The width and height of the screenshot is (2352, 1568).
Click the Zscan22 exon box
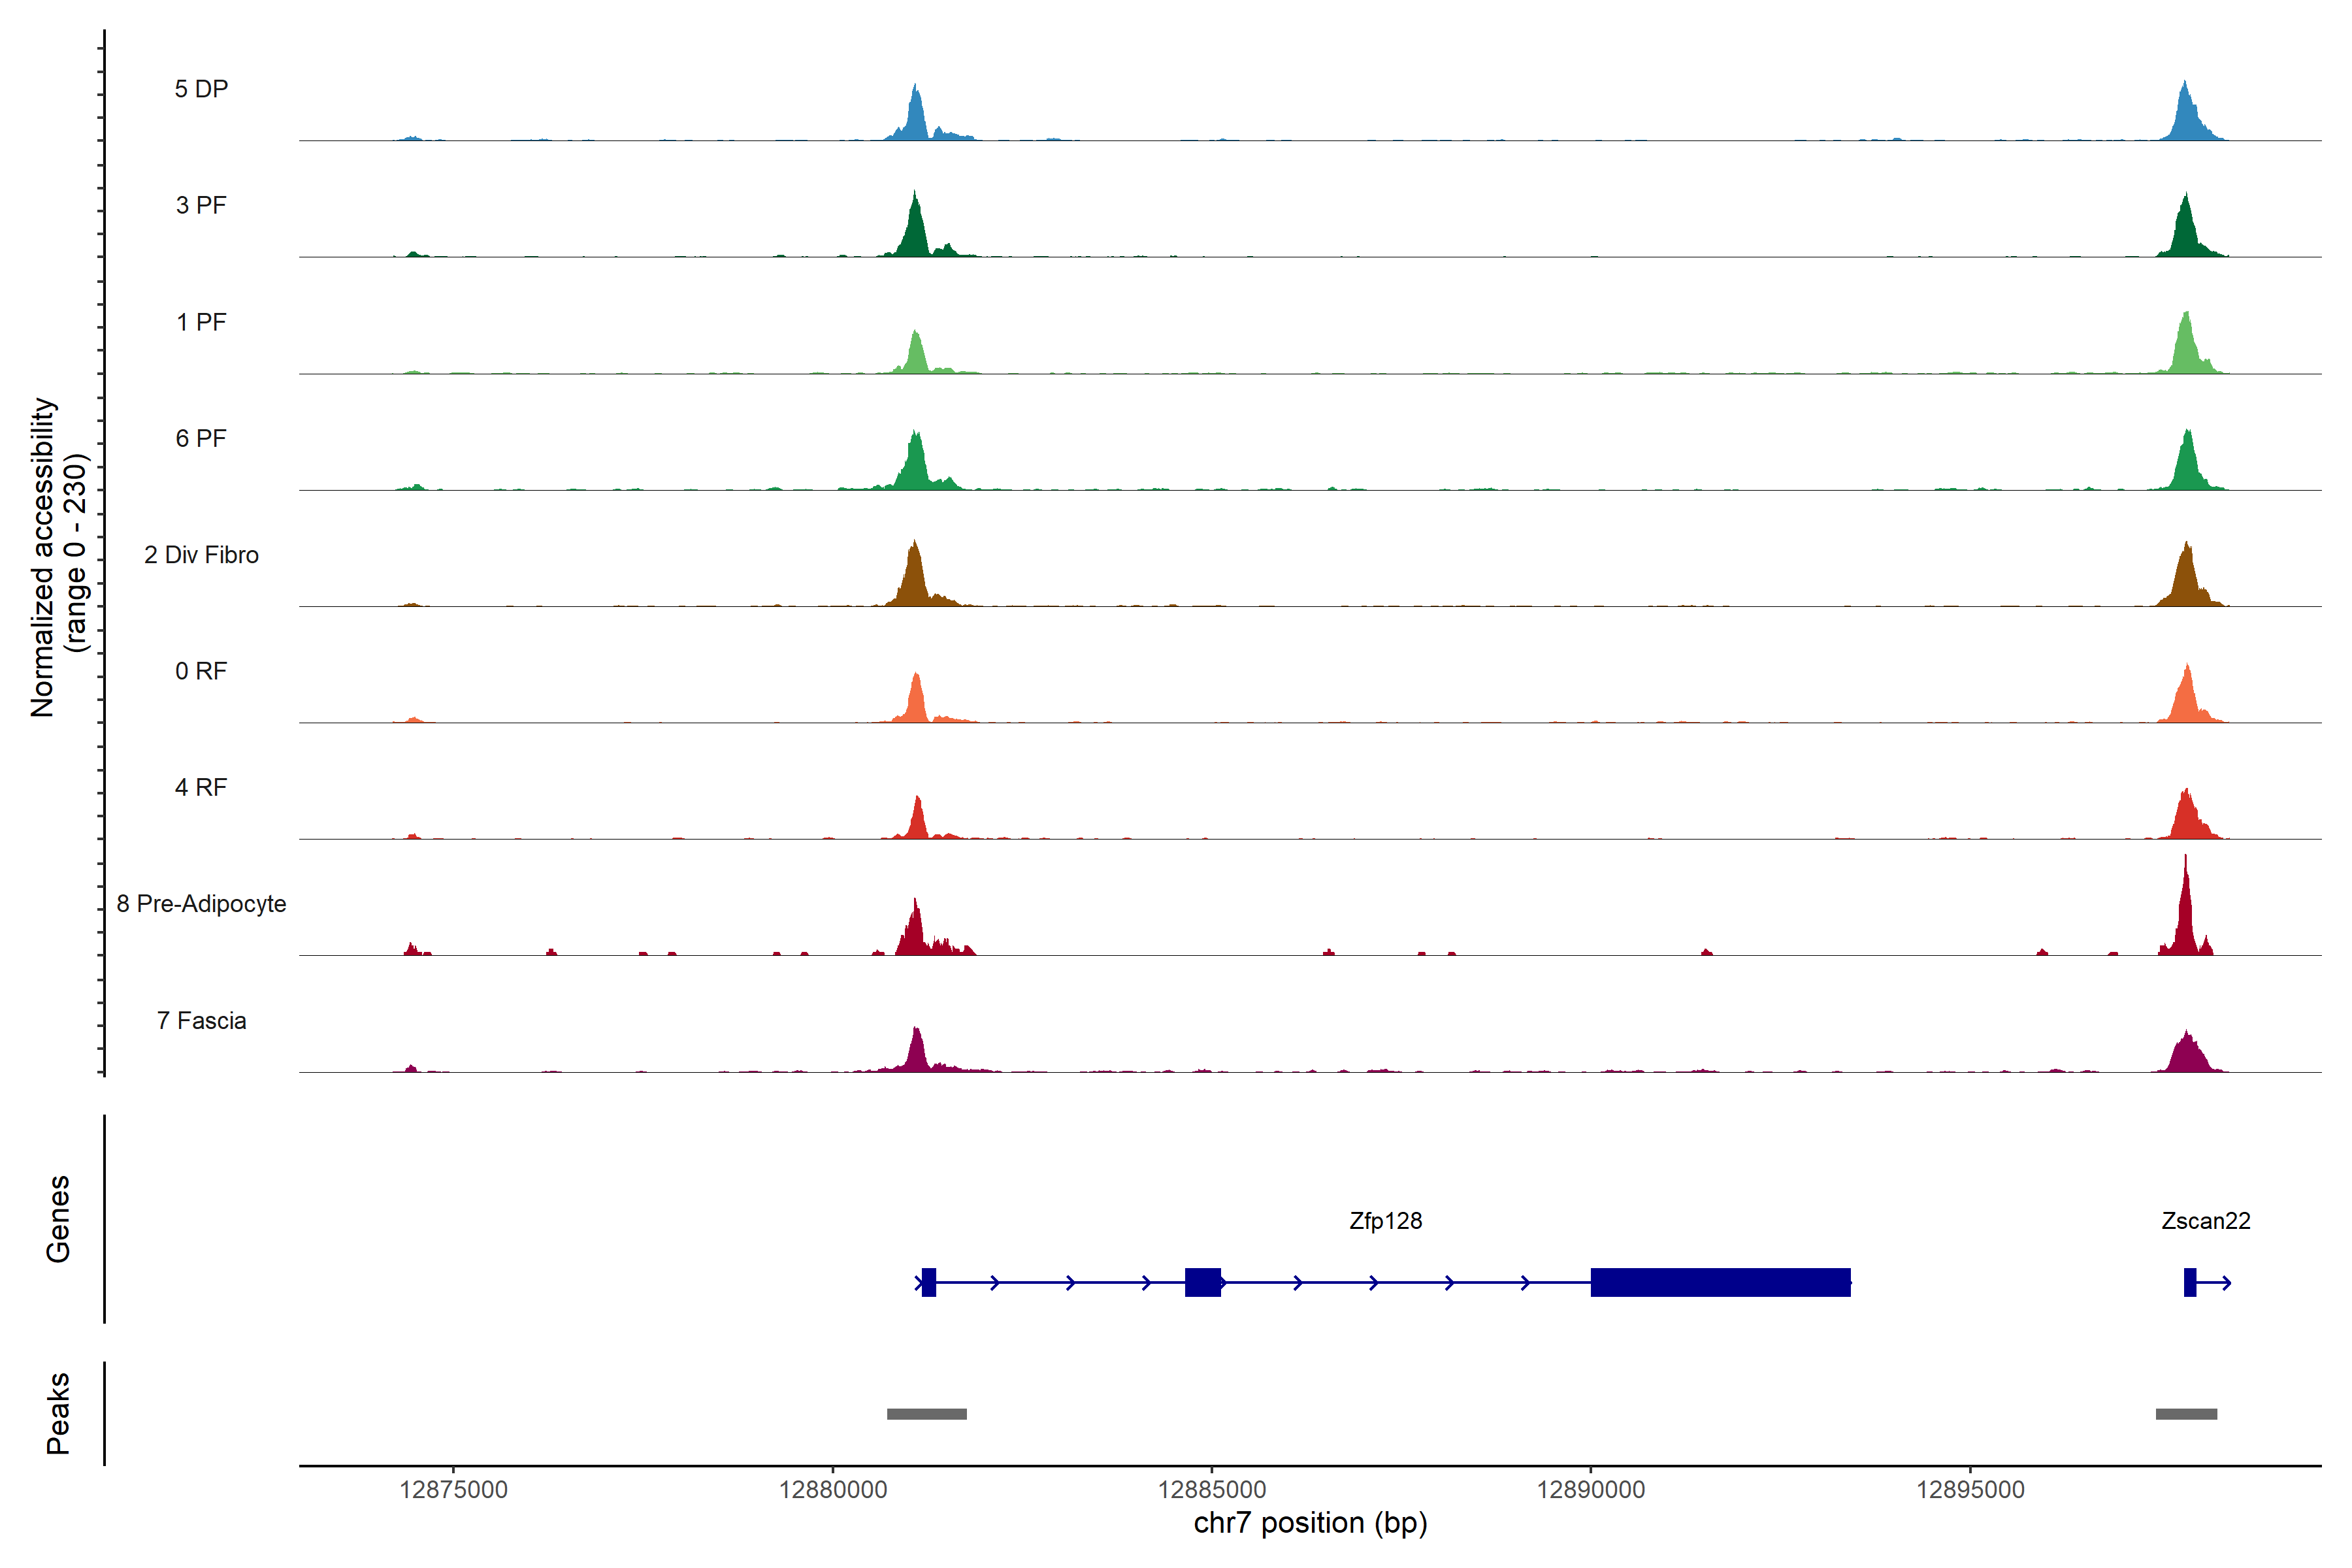coord(2190,1282)
